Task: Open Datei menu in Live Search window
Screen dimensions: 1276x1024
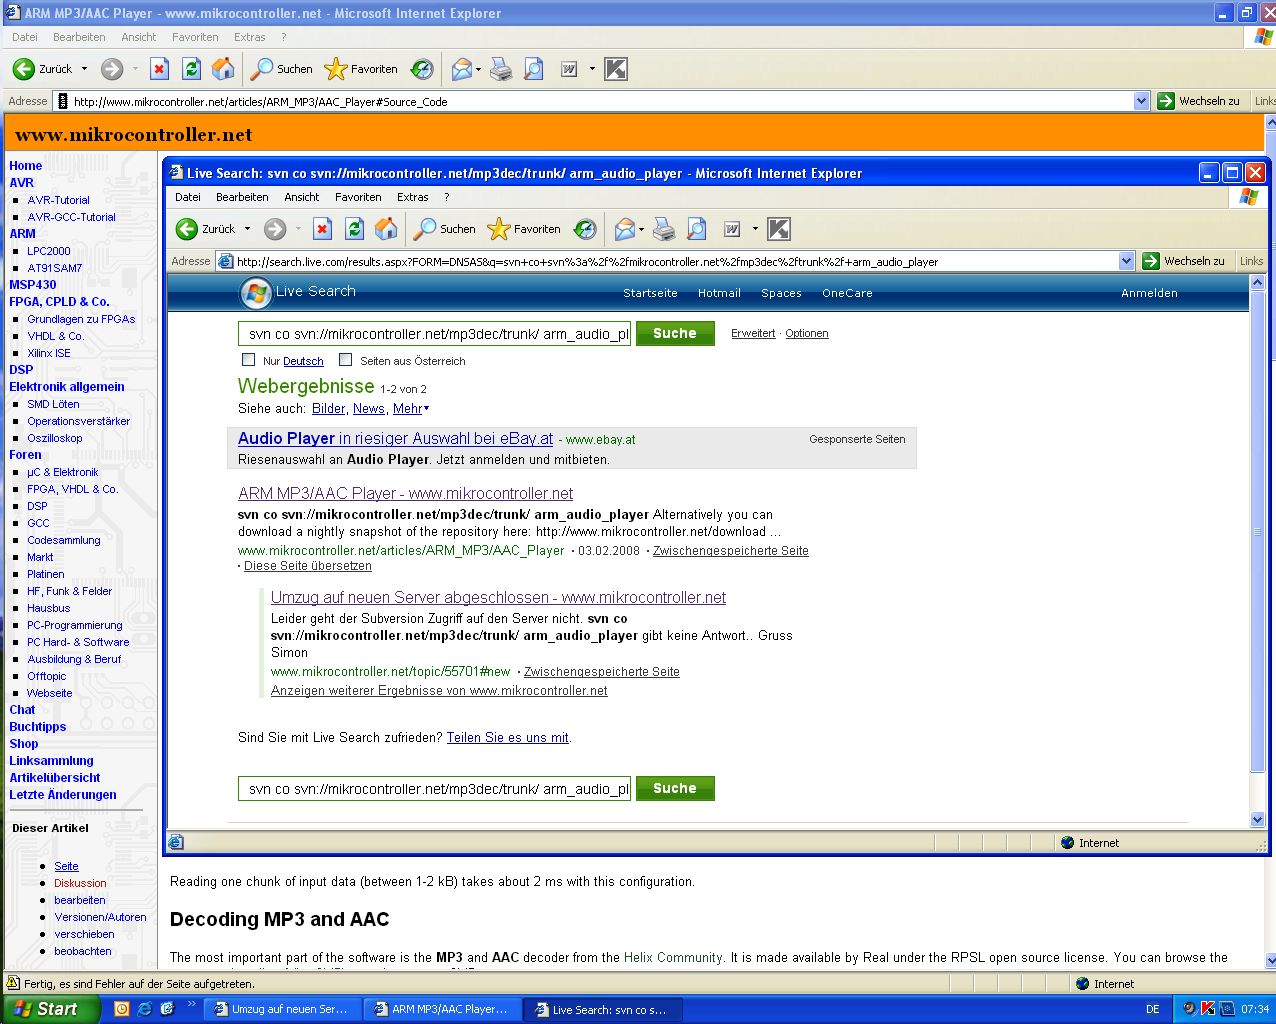Action: click(x=188, y=197)
